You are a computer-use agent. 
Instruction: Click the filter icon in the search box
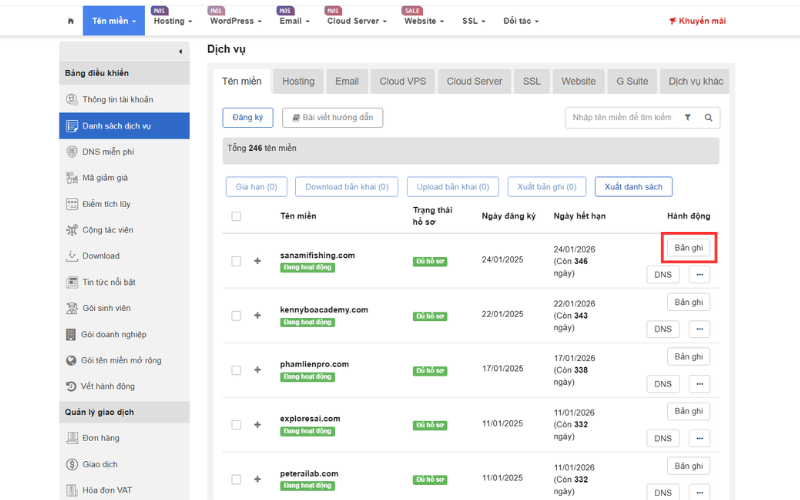688,117
